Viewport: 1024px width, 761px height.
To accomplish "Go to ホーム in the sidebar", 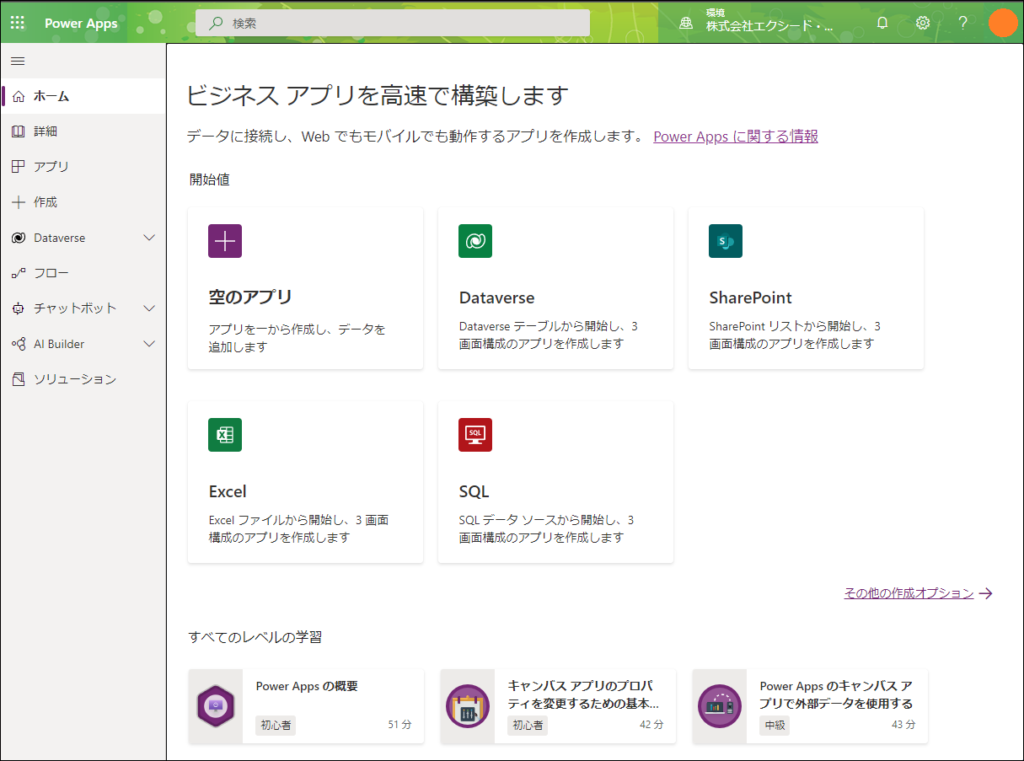I will (83, 96).
